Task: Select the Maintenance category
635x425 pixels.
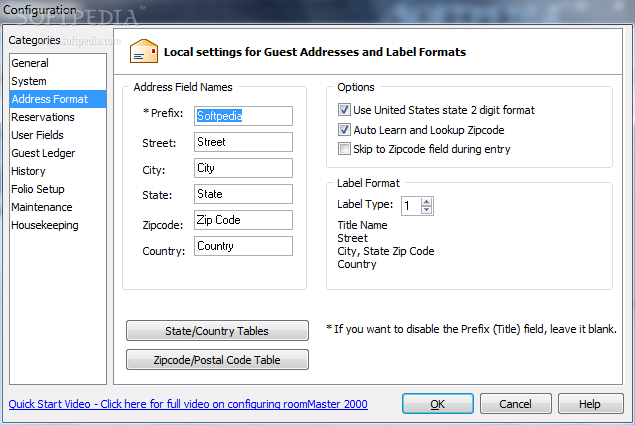Action: click(x=58, y=207)
